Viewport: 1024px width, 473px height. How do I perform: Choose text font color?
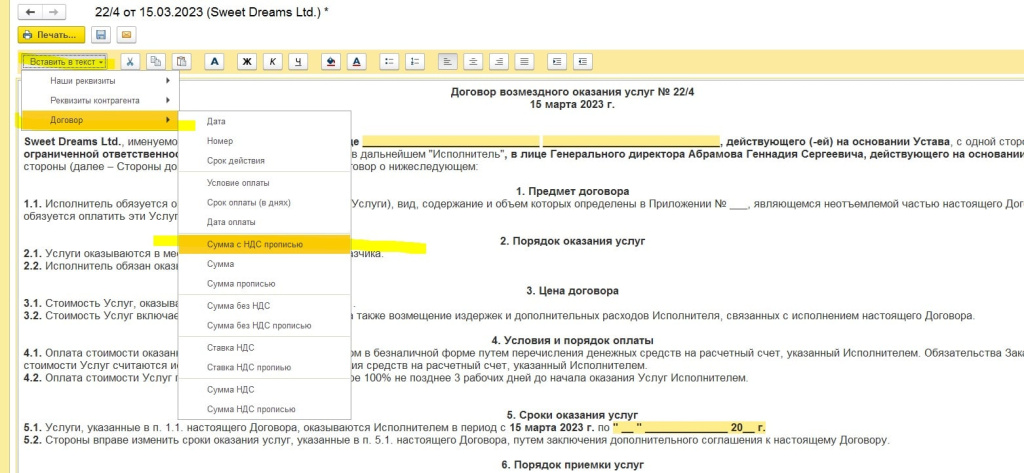point(357,61)
